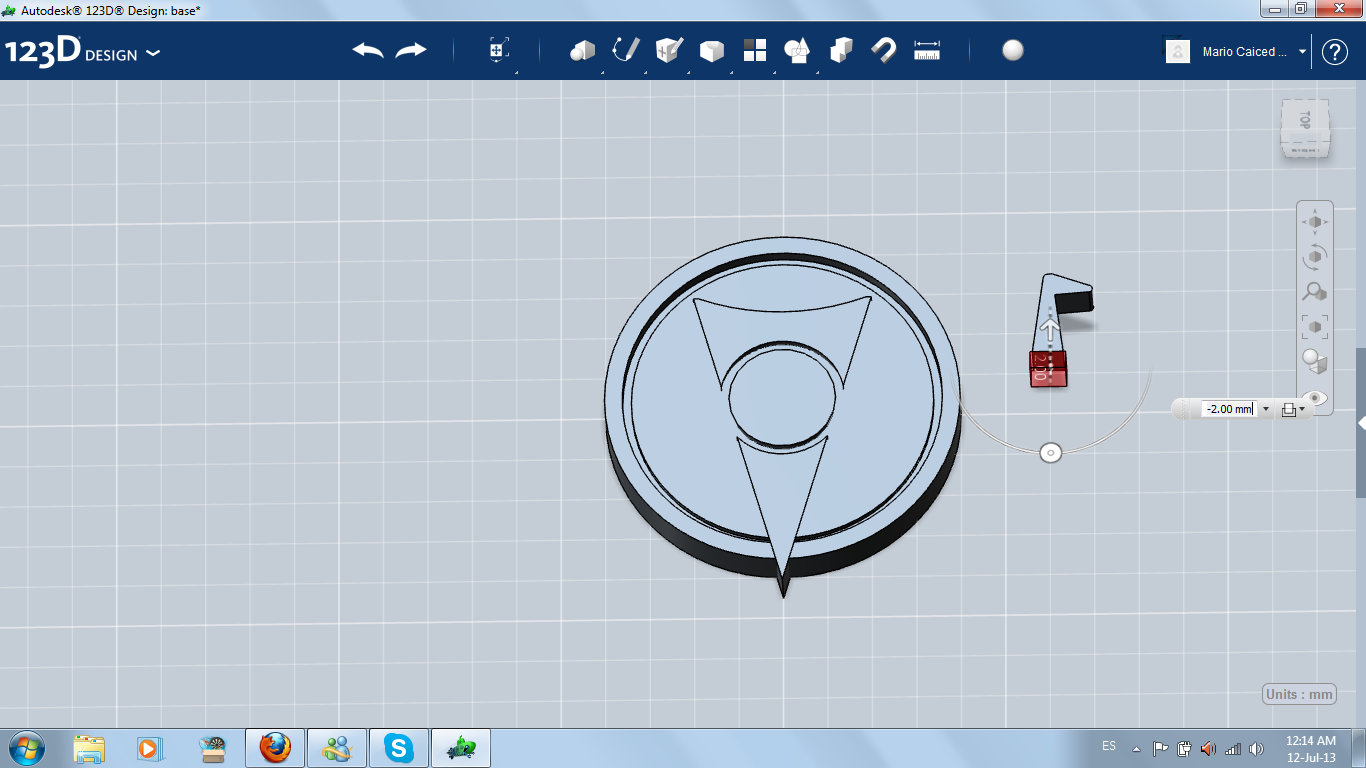Click the ES language indicator
This screenshot has height=768, width=1366.
[1109, 746]
